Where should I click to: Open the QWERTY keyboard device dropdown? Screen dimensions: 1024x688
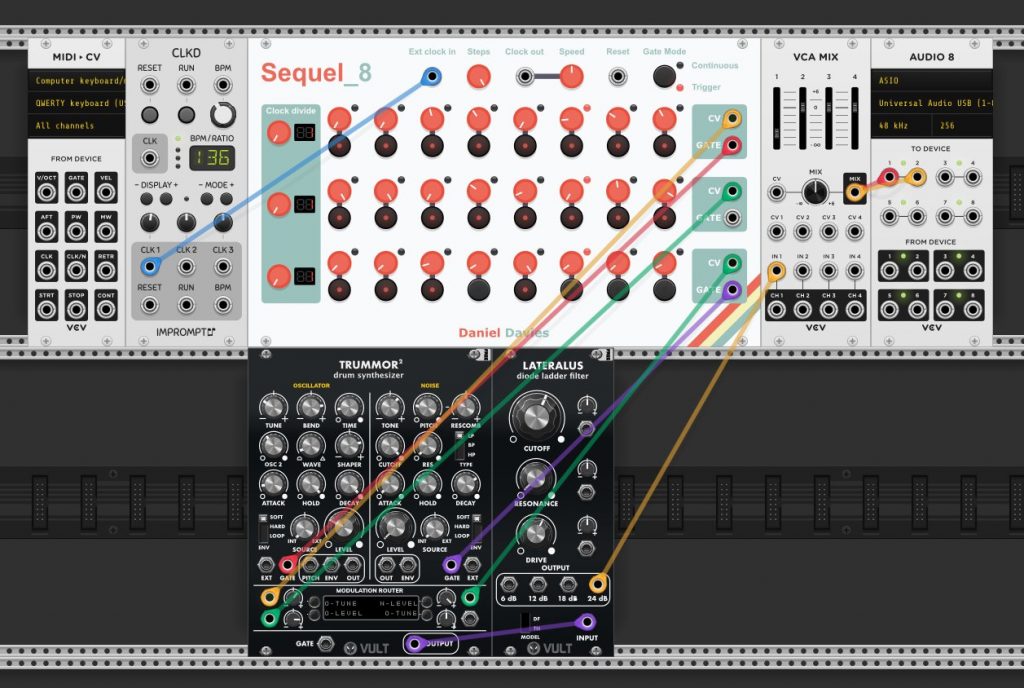pyautogui.click(x=76, y=103)
